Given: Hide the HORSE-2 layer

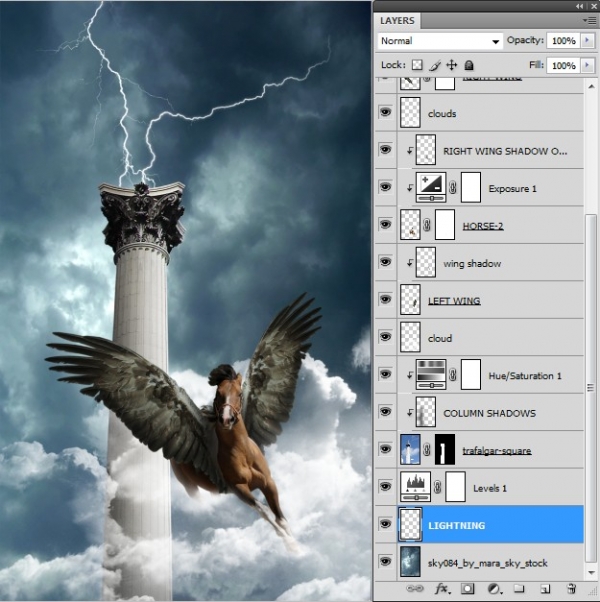Looking at the screenshot, I should coord(385,224).
